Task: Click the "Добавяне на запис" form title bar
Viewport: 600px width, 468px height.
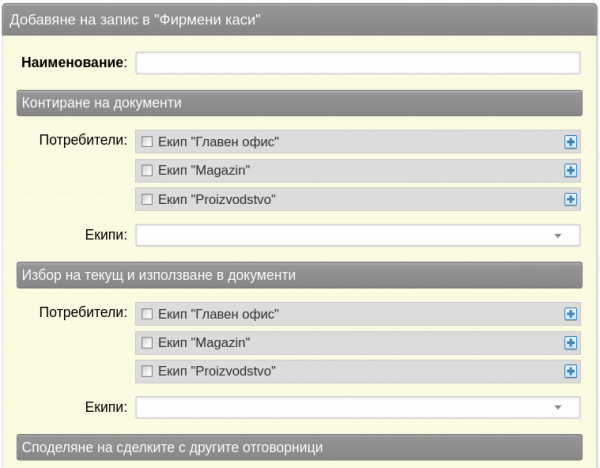Action: [300, 20]
